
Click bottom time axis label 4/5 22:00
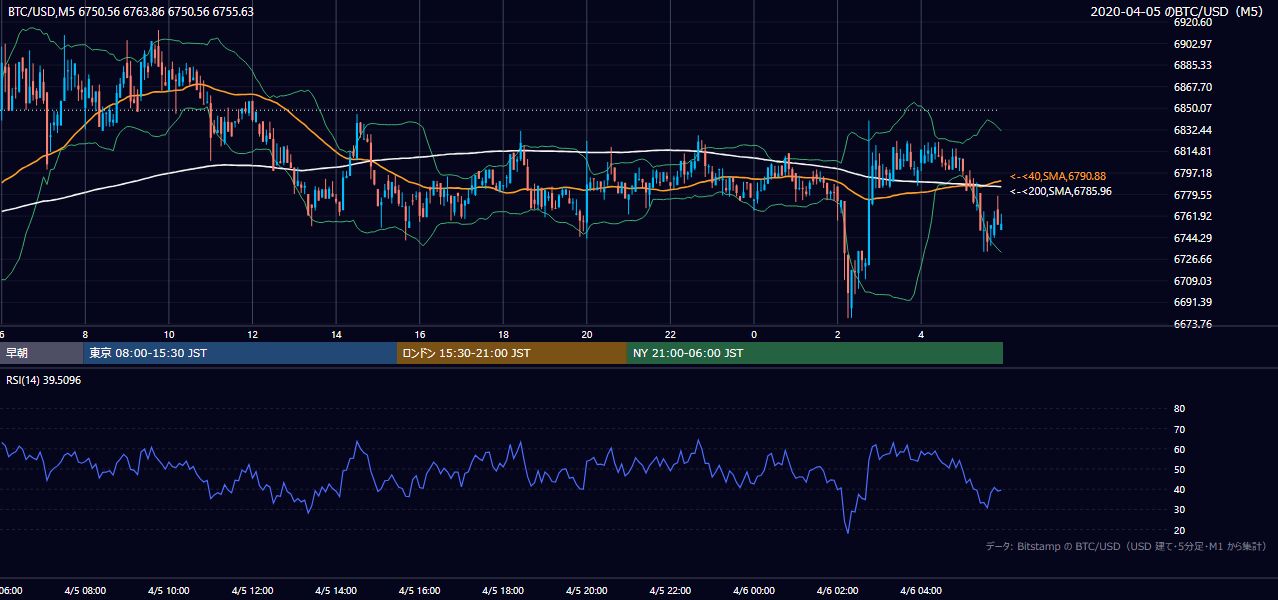click(x=670, y=591)
